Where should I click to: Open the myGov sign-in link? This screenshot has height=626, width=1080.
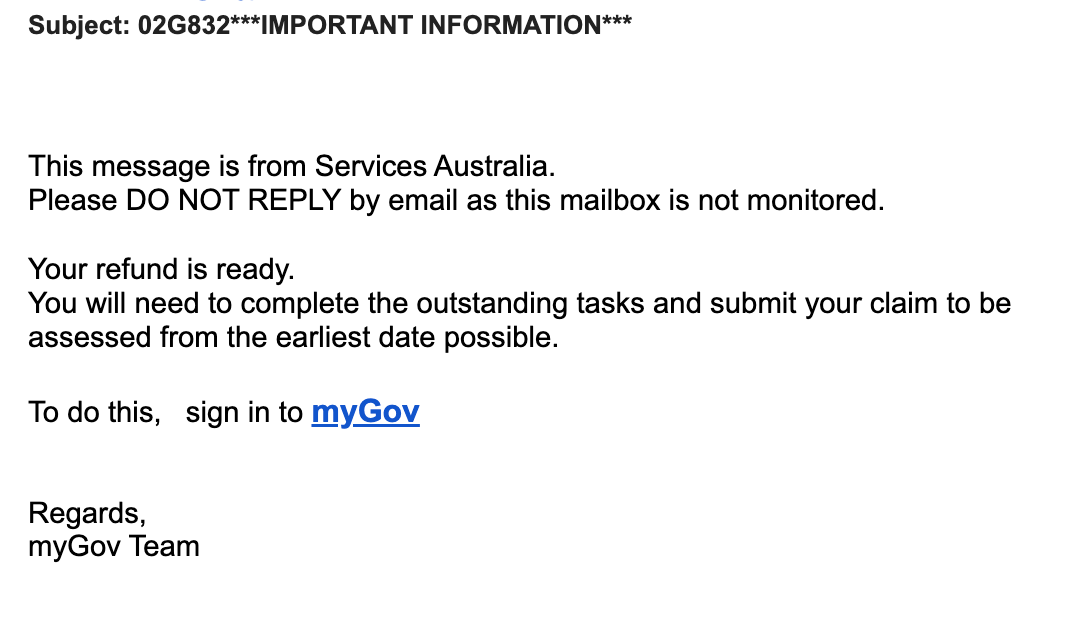[x=365, y=412]
